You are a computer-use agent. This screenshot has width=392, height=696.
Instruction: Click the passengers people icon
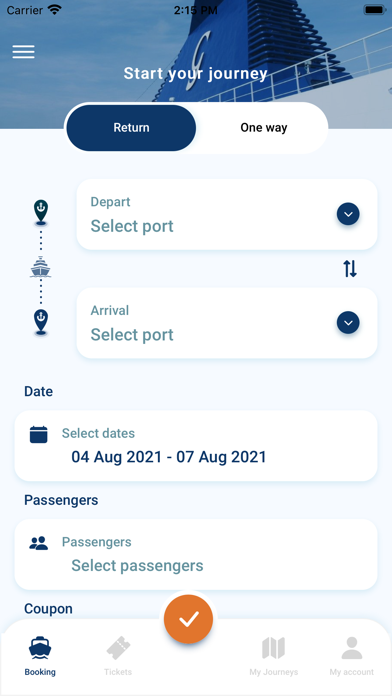point(39,543)
